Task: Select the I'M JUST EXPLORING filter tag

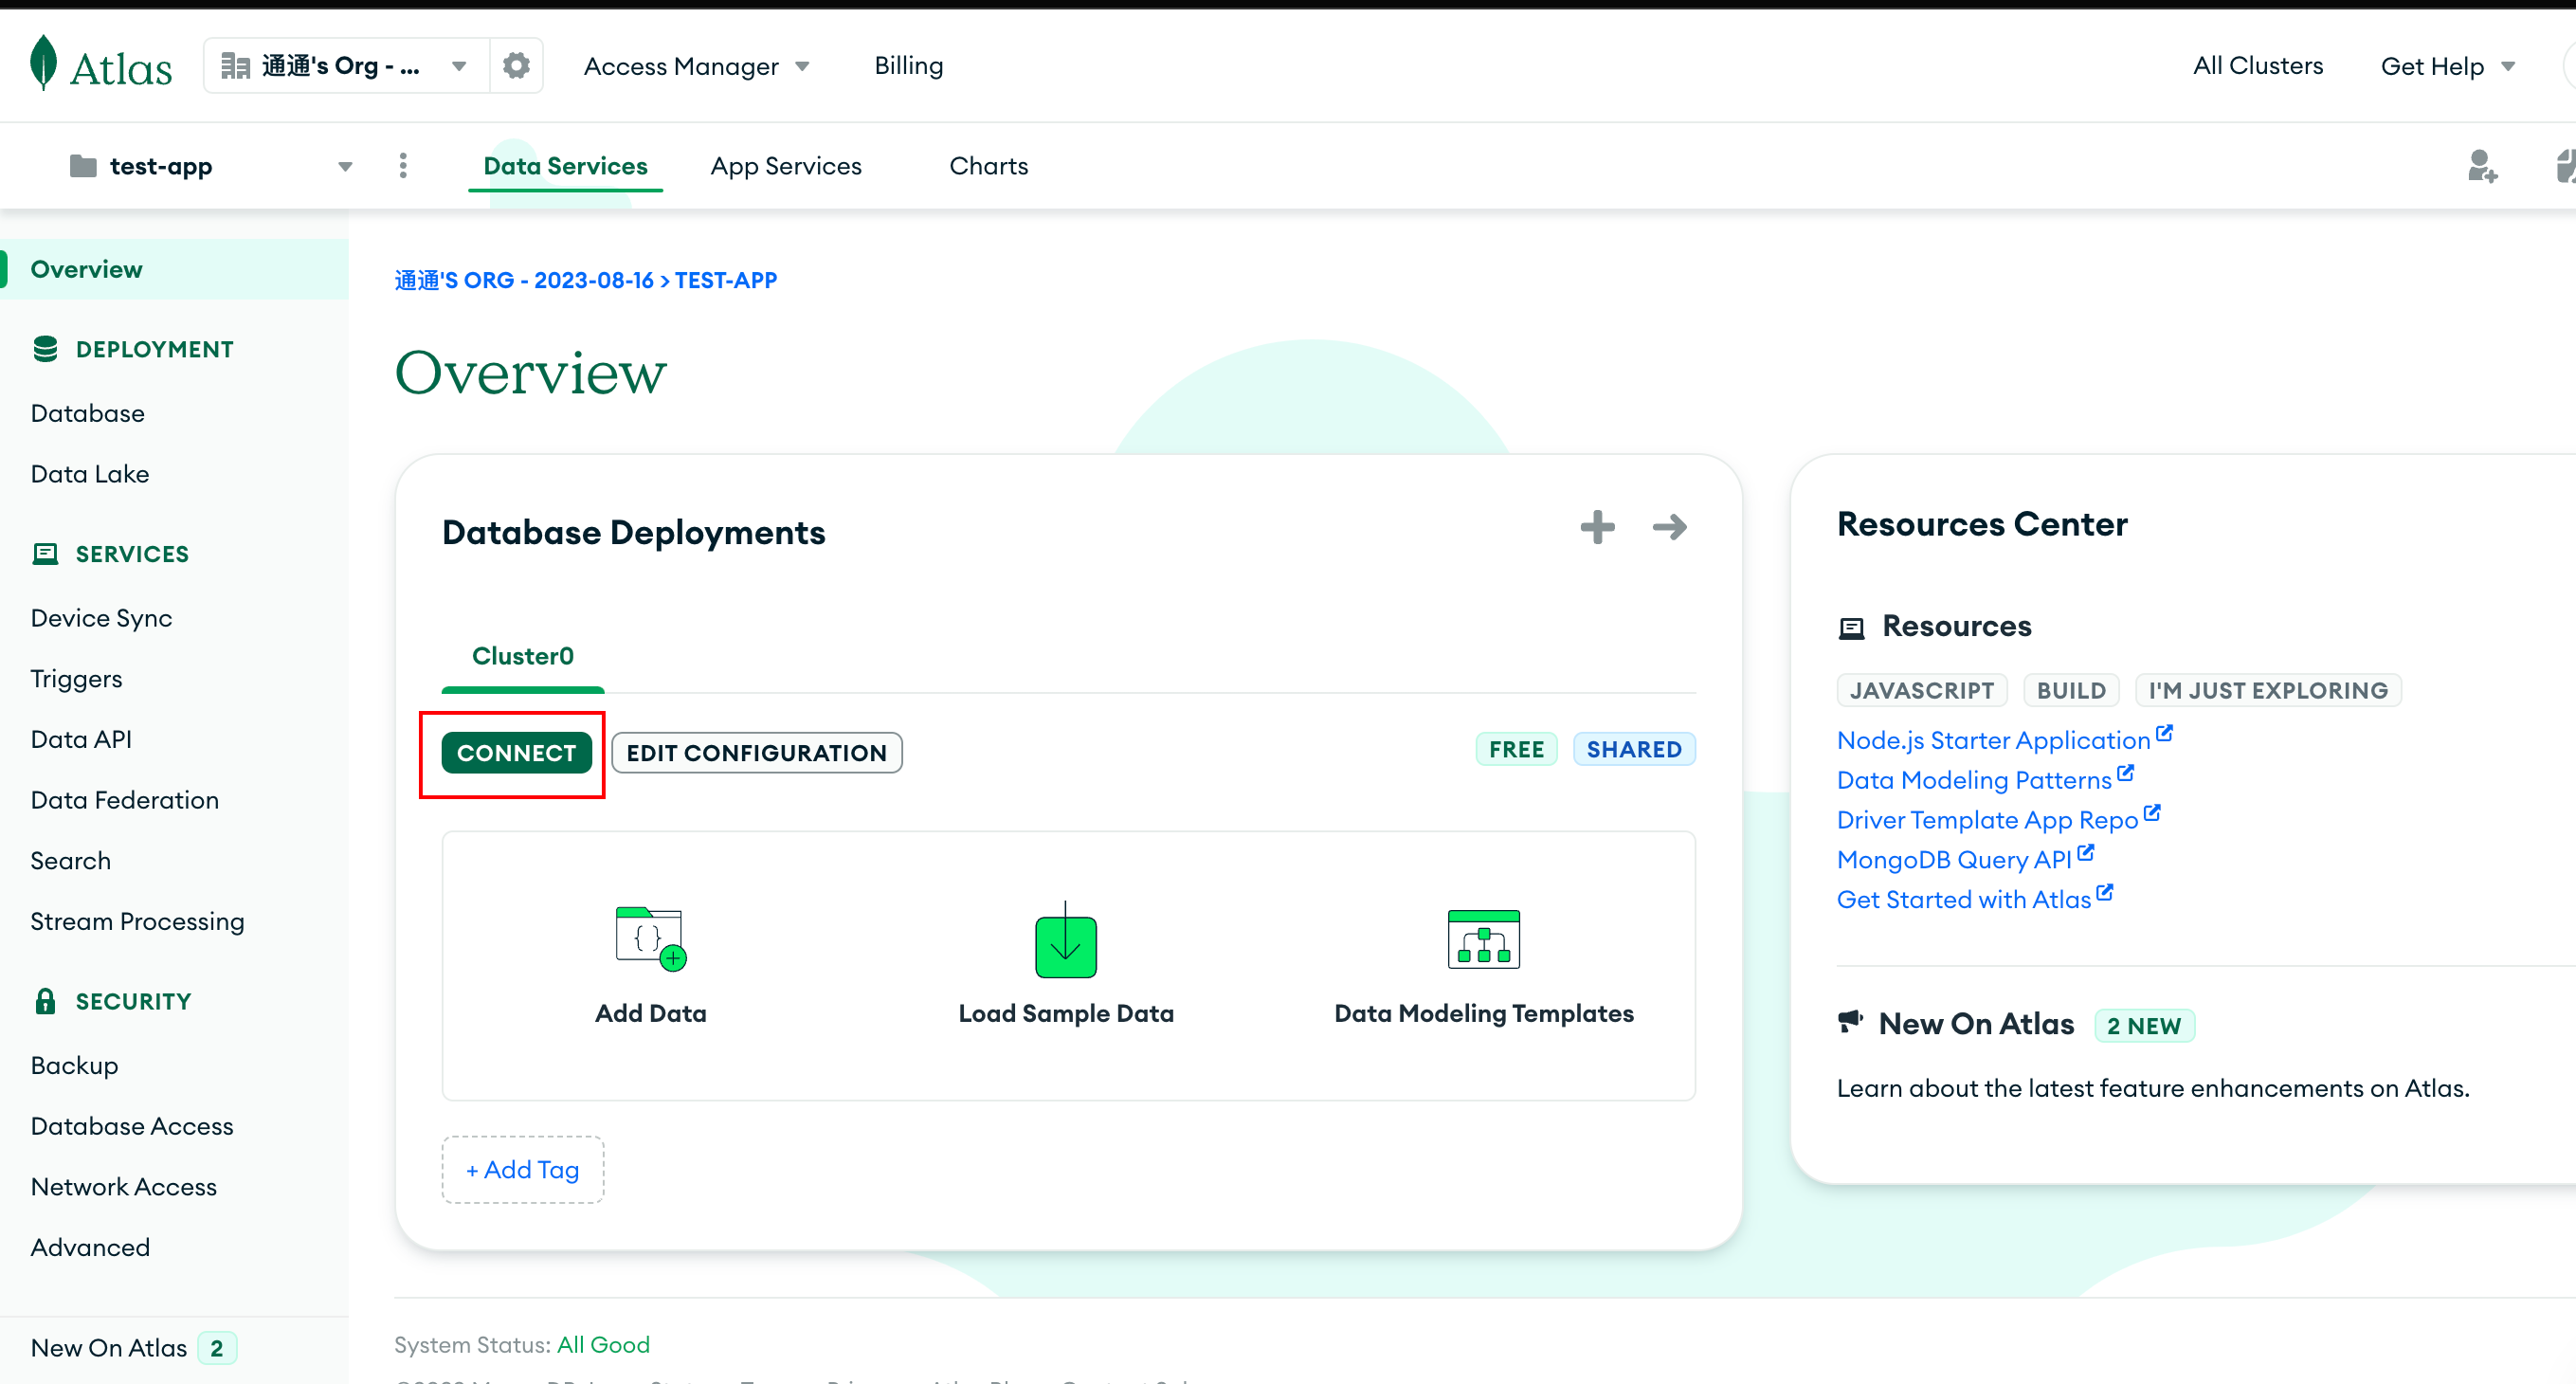Action: [2267, 690]
